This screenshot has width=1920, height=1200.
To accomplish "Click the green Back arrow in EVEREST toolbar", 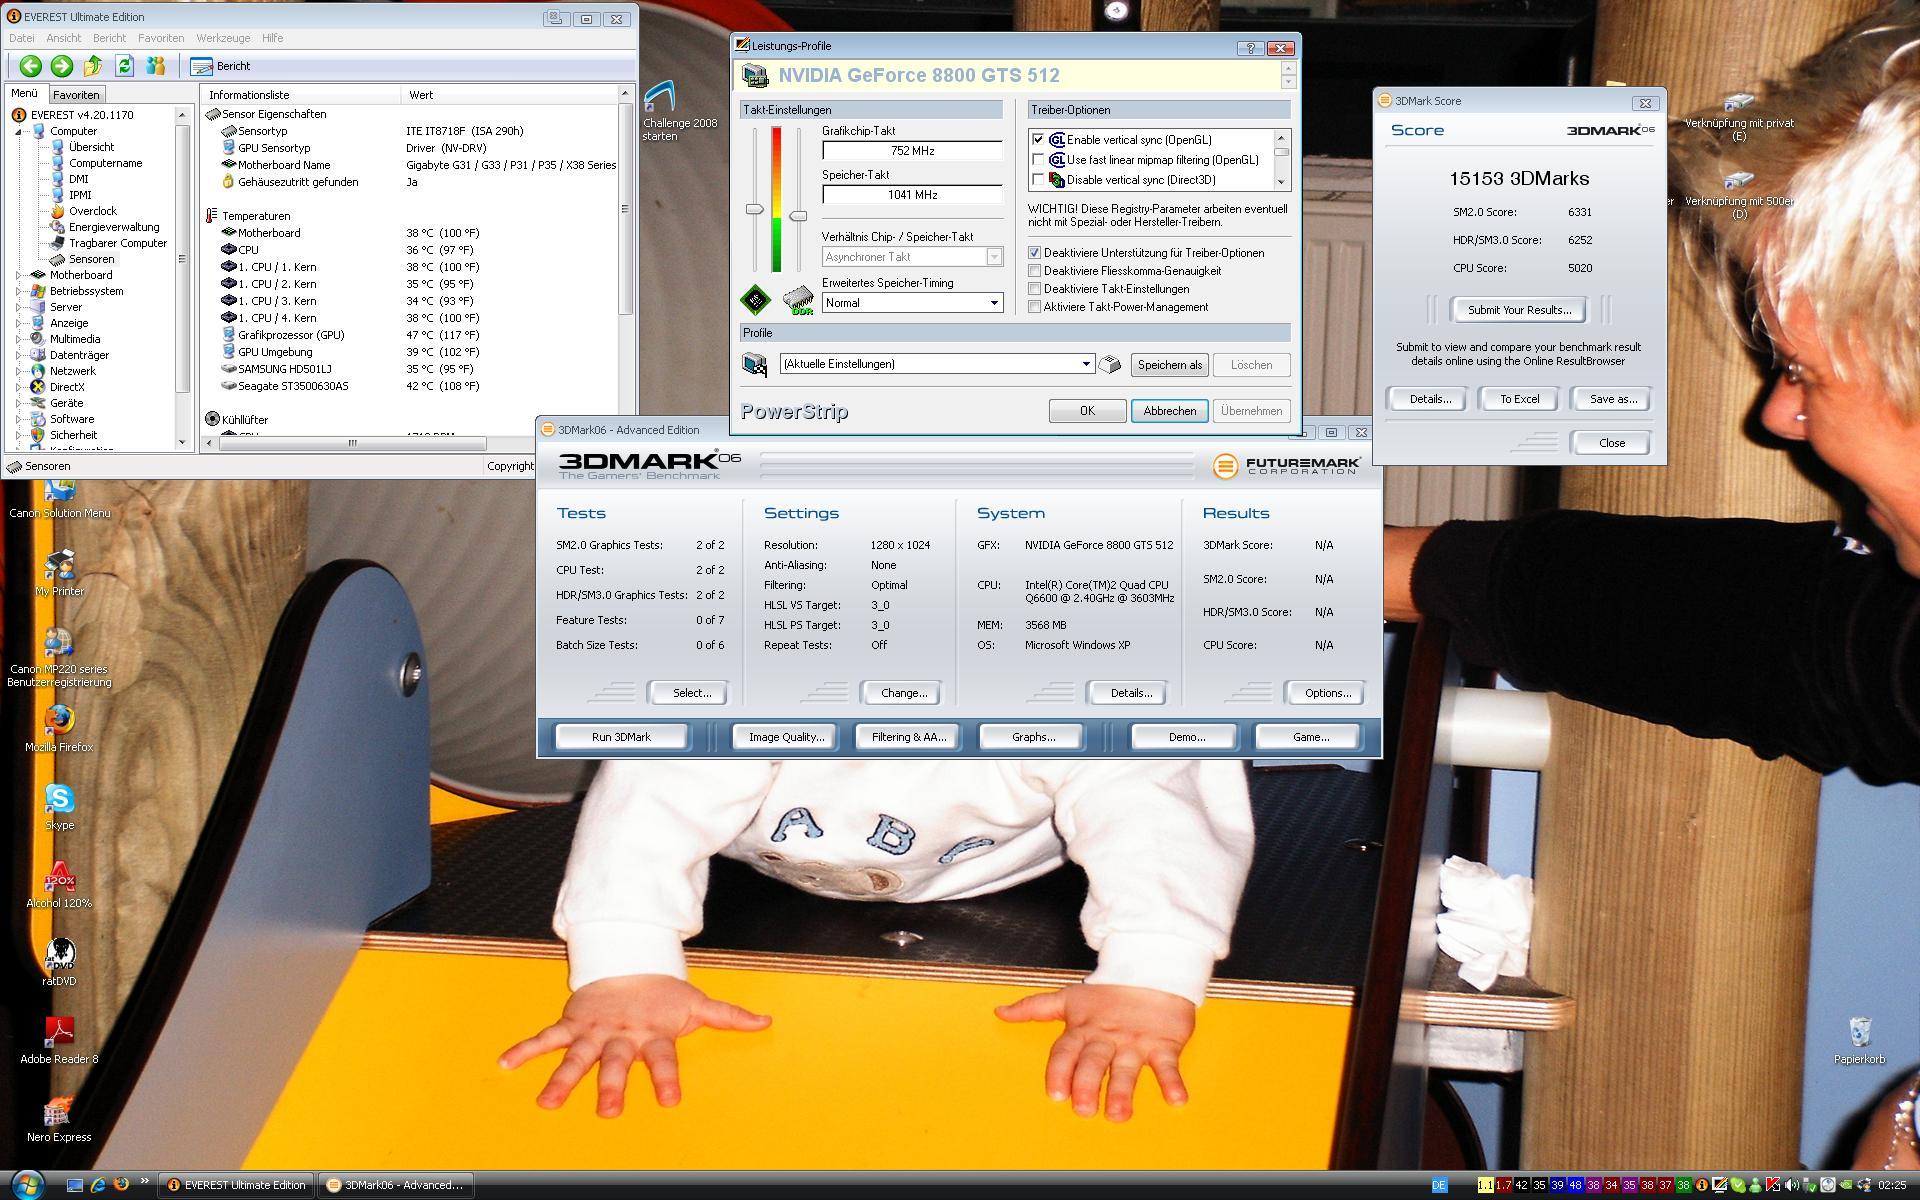I will click(30, 66).
